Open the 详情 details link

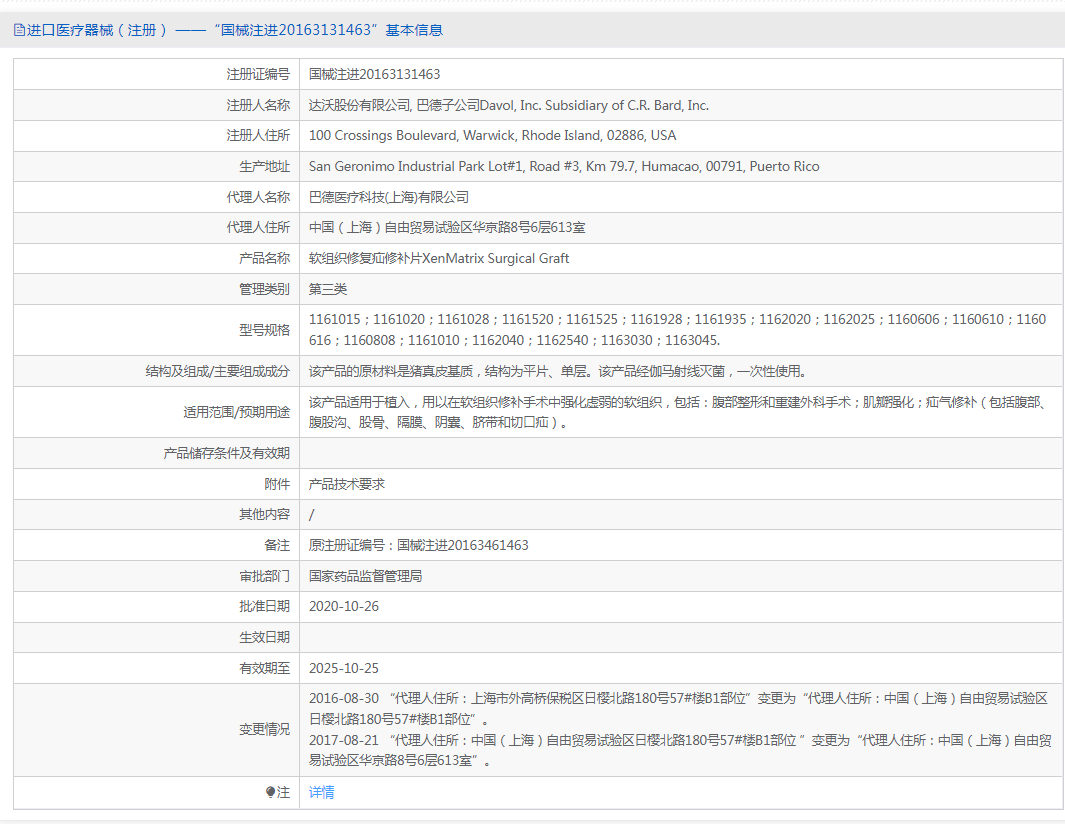321,792
